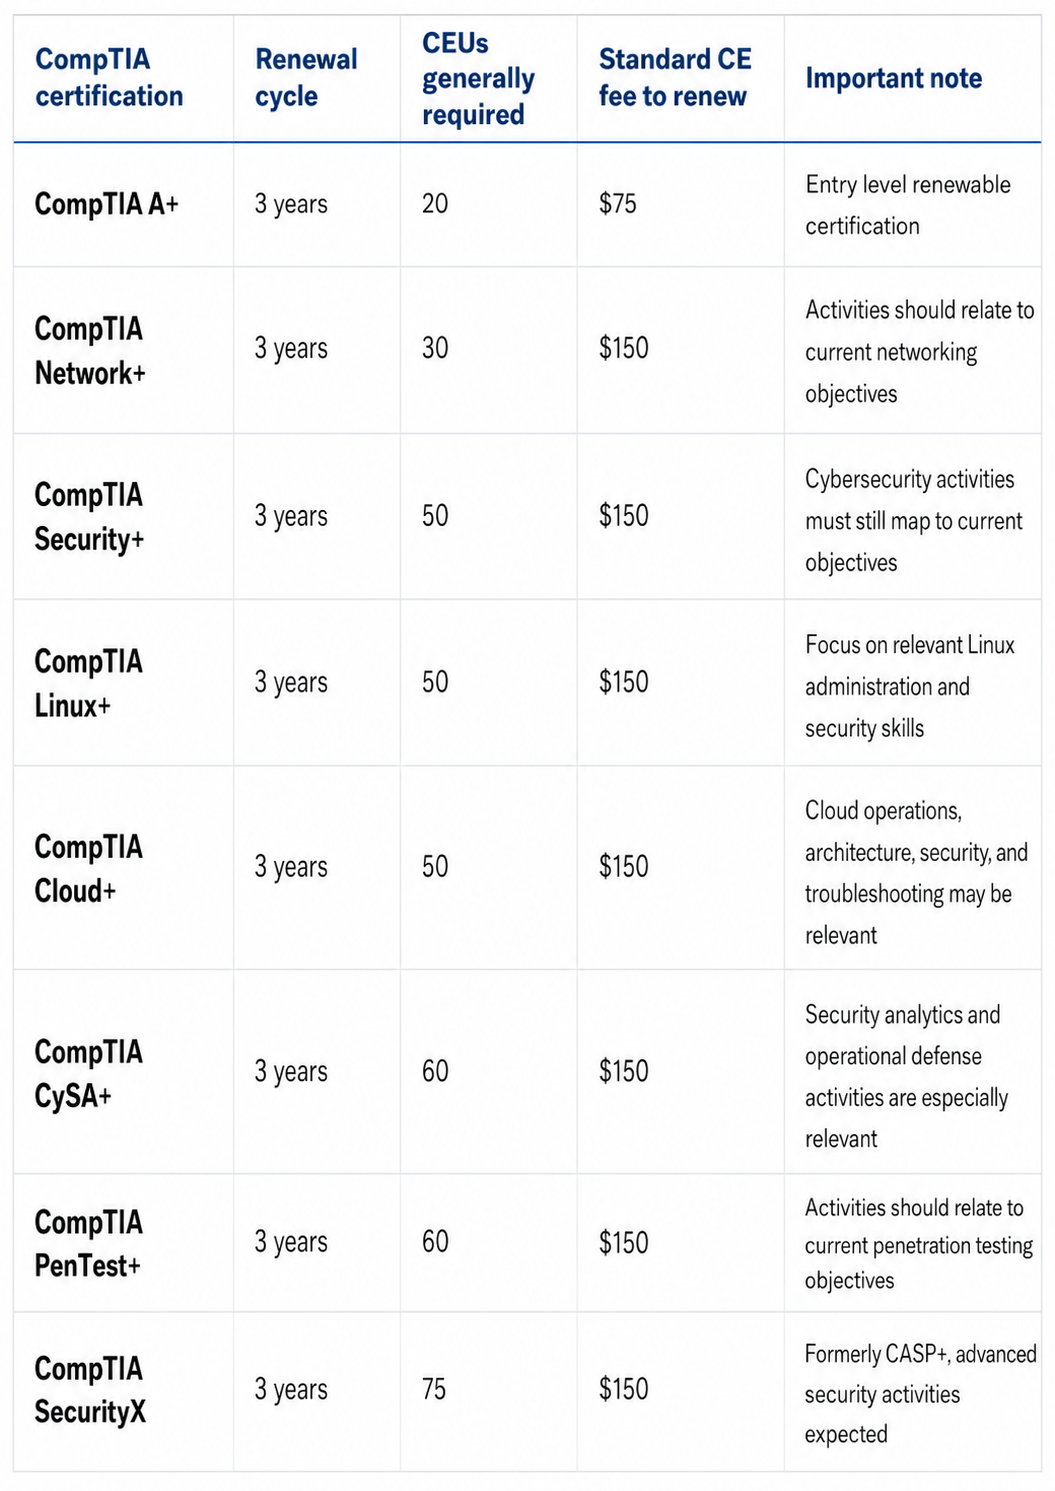Click the Renewal cycle column header
This screenshot has height=1491, width=1055.
coord(306,78)
